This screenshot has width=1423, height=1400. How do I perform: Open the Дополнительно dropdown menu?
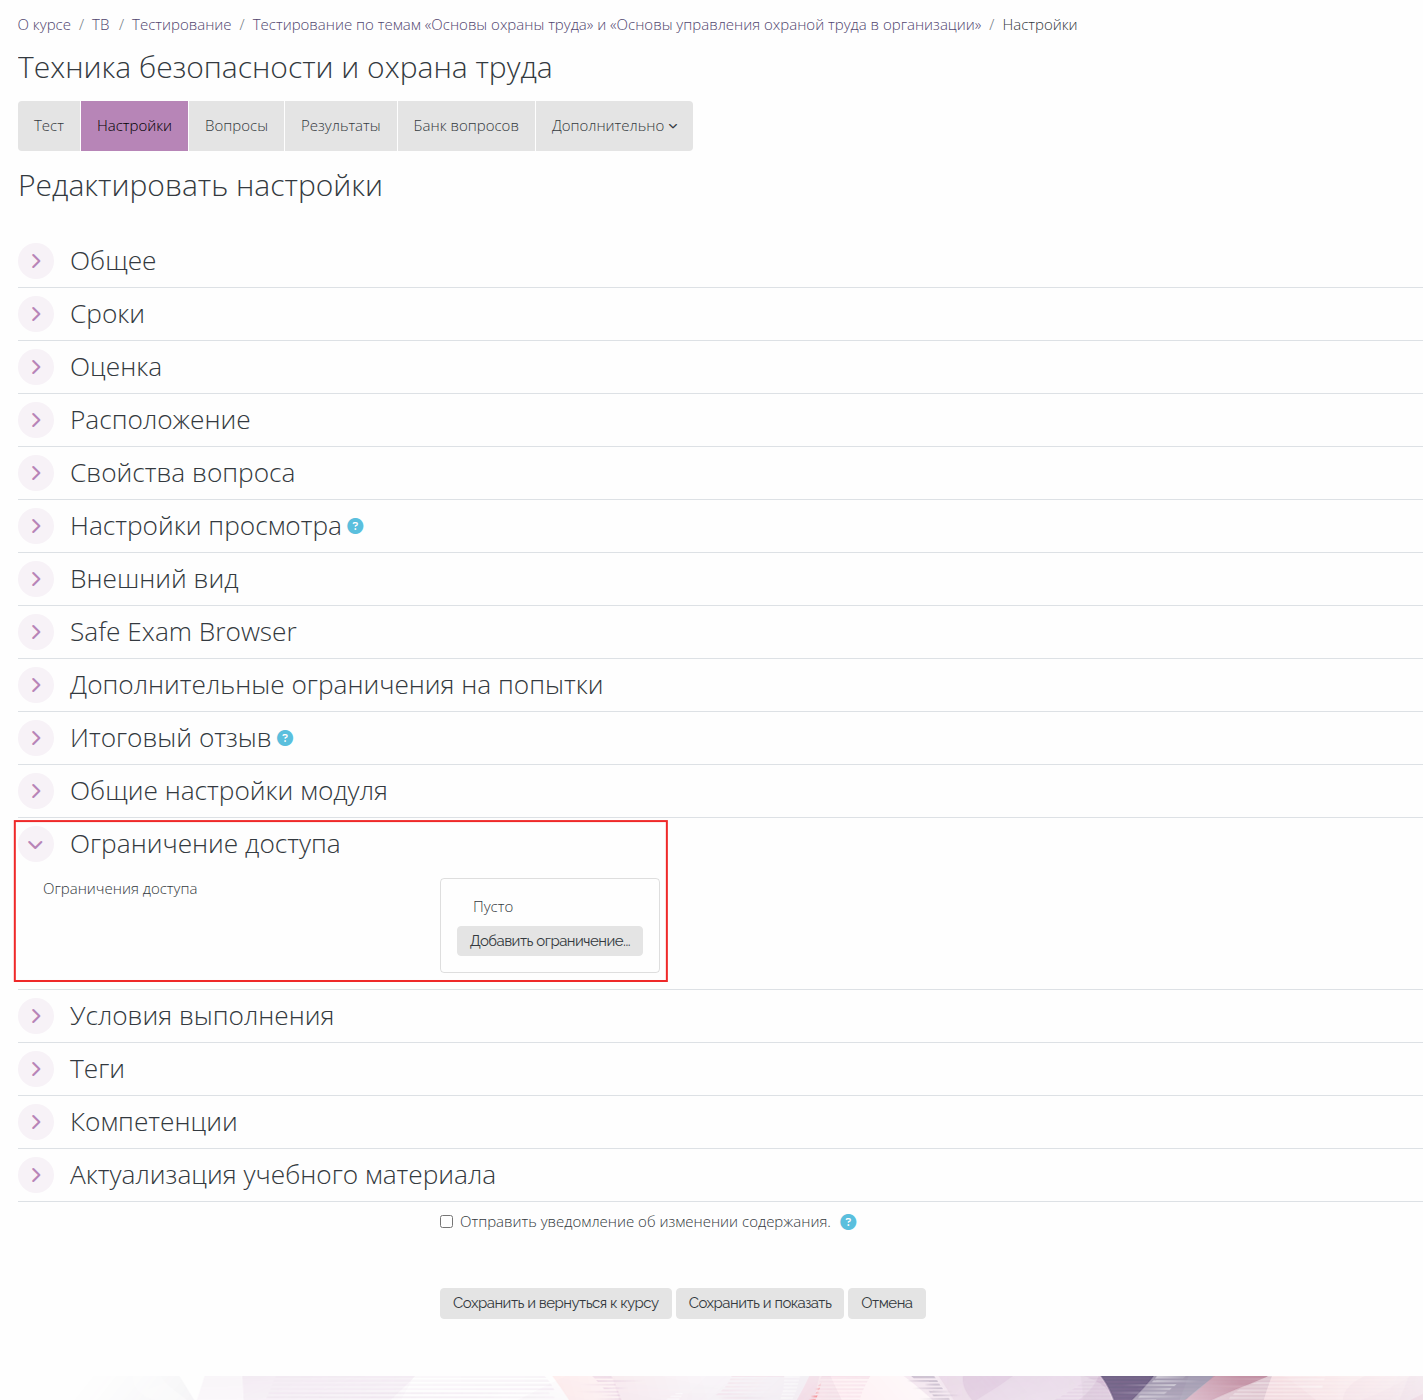coord(614,126)
